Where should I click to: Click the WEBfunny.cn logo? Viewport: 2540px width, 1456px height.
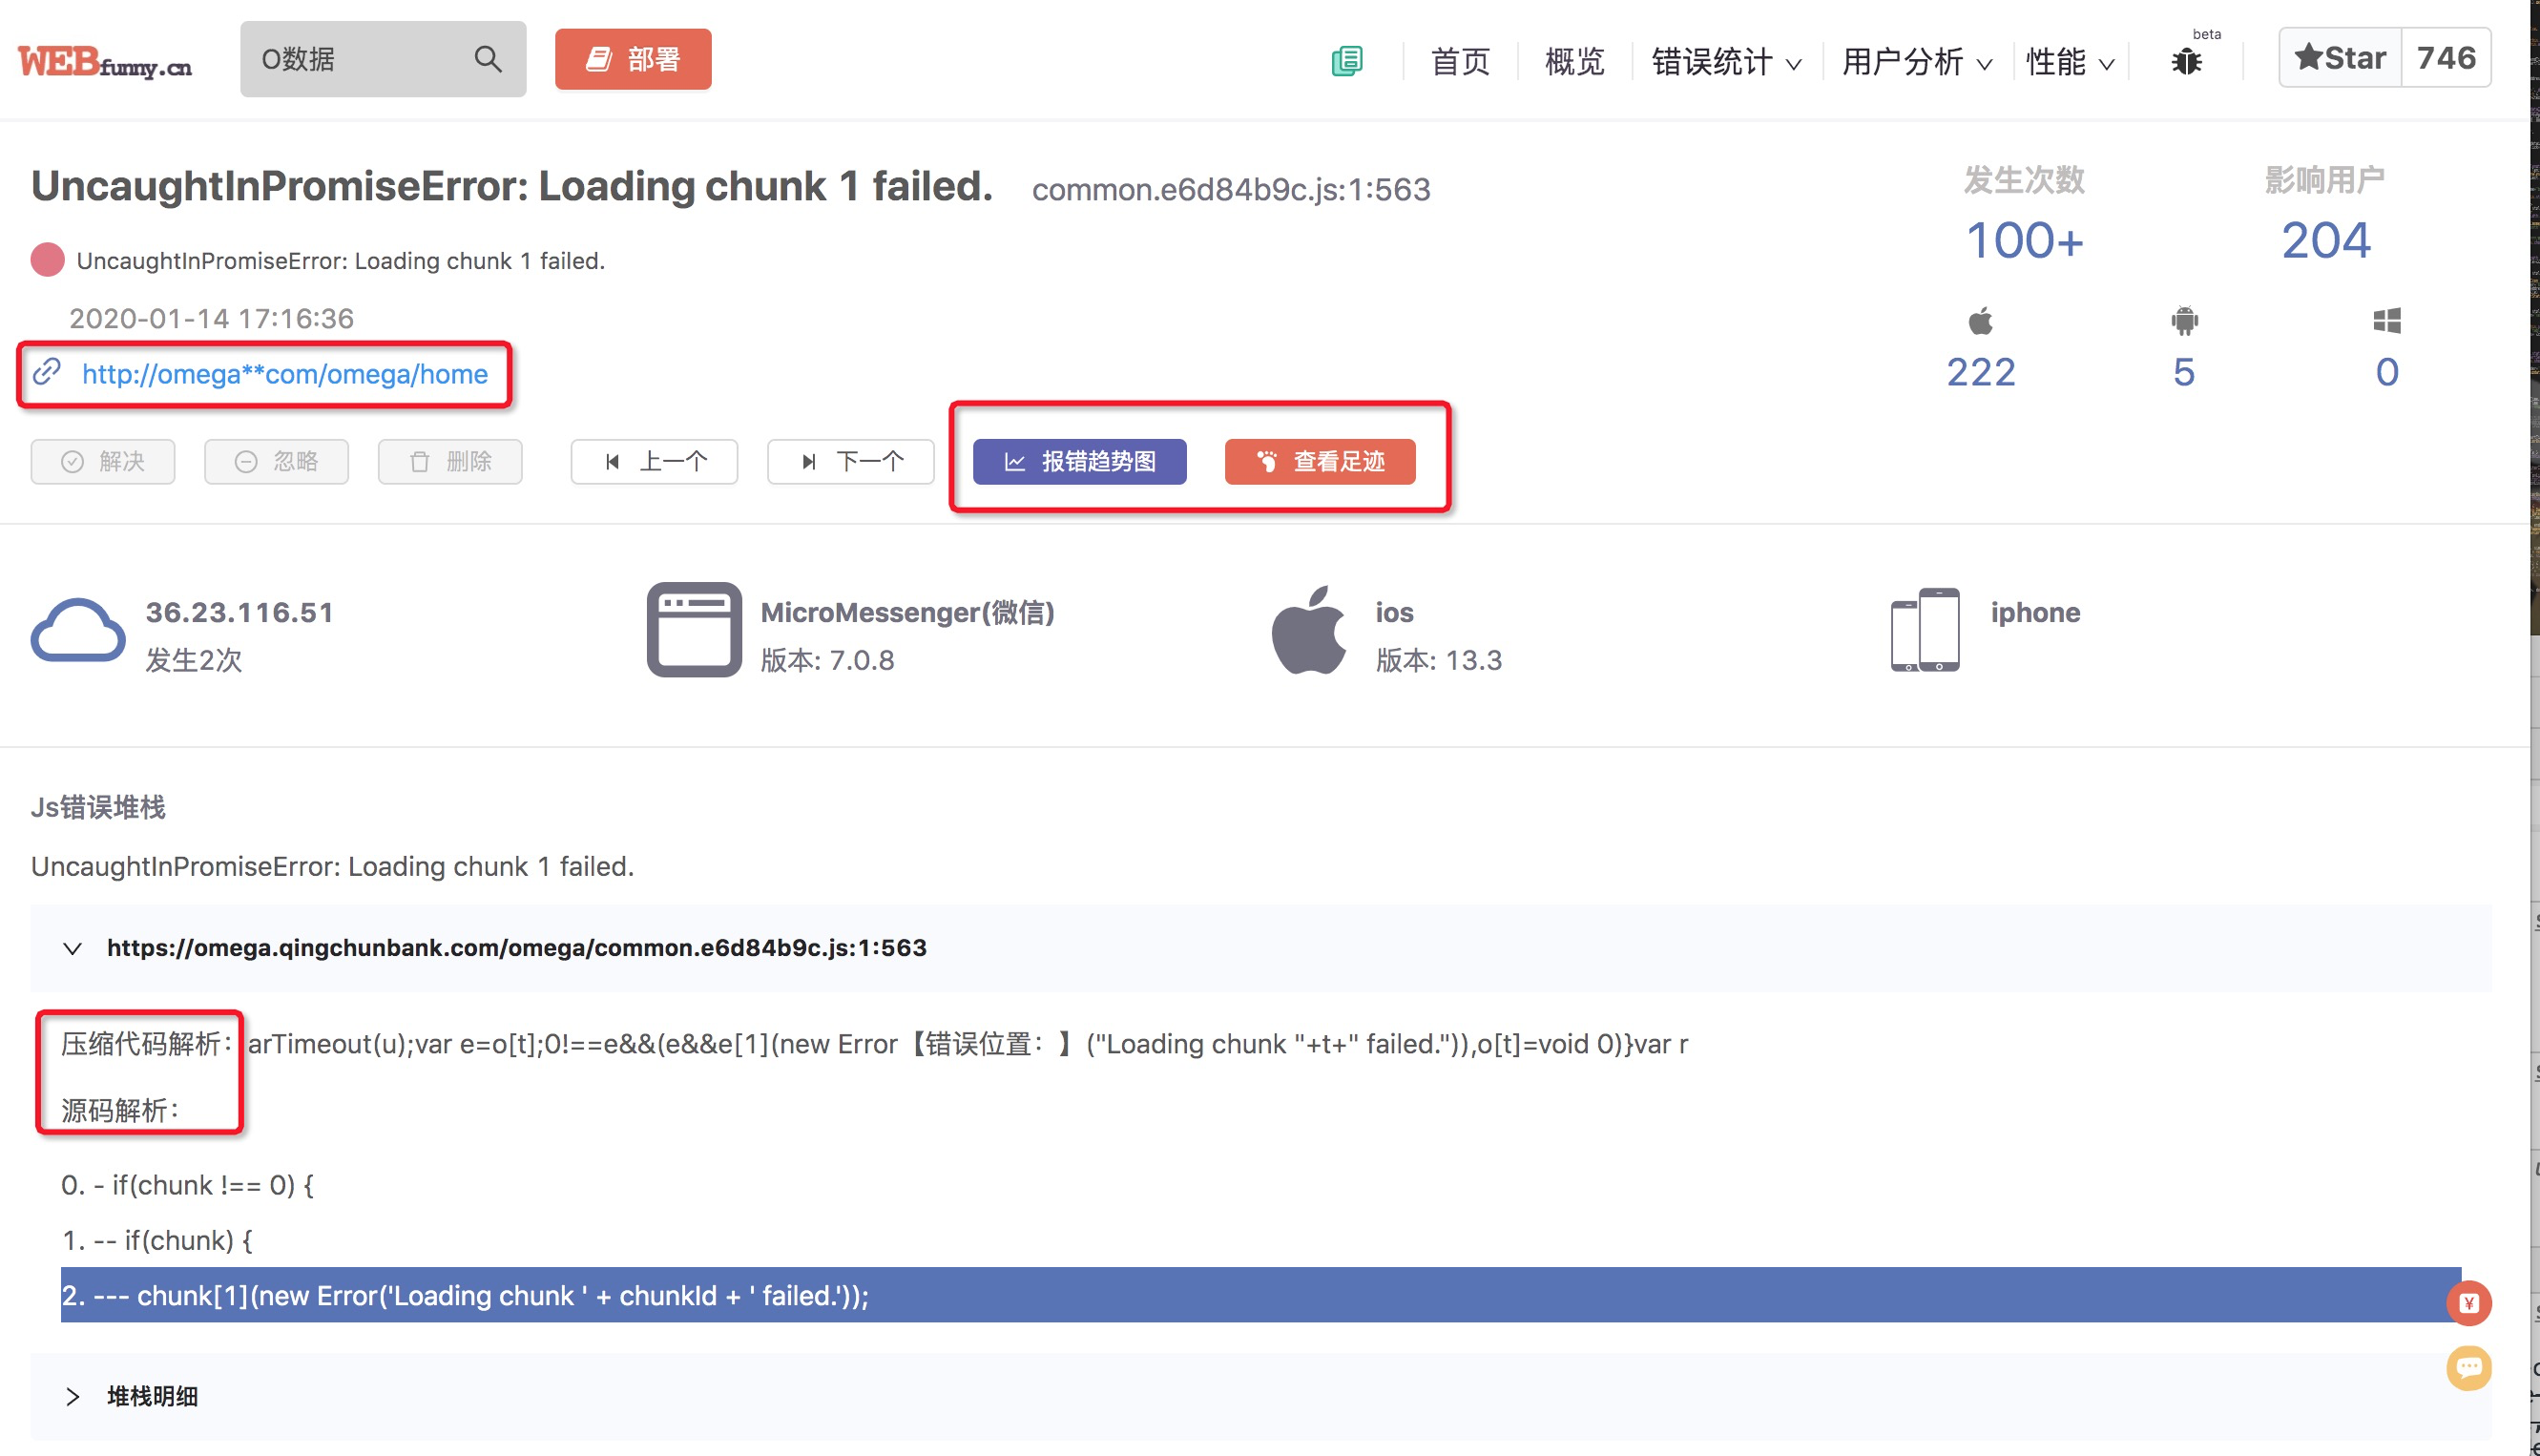coord(105,62)
